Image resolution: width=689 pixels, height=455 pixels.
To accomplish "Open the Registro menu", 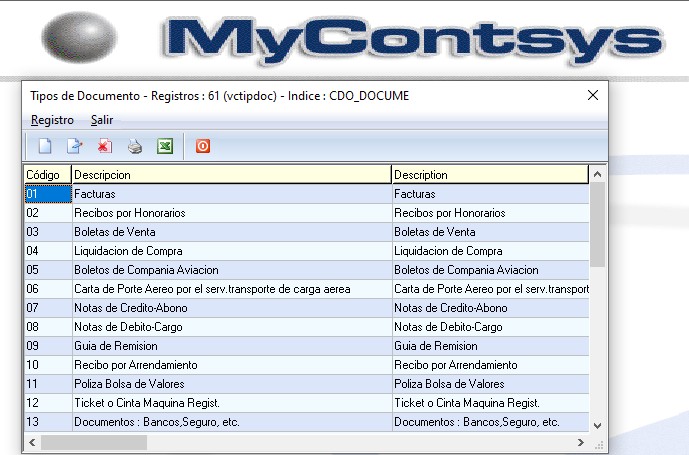I will tap(52, 120).
